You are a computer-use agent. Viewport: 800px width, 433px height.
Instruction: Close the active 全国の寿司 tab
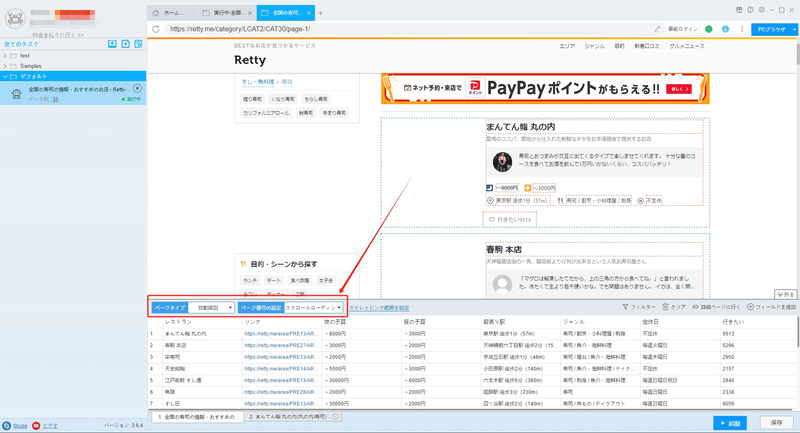[x=309, y=13]
